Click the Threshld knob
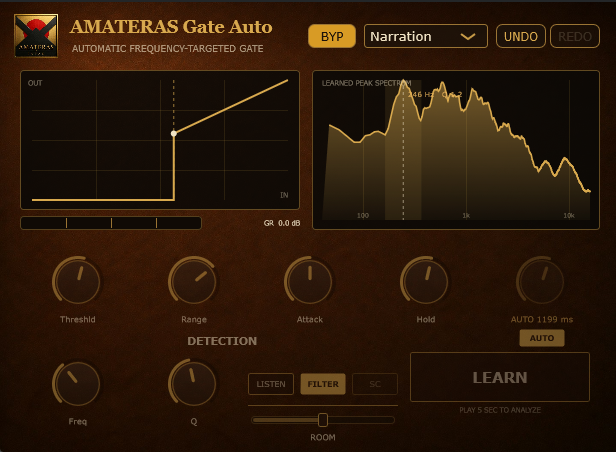Screen dimensions: 616x452 point(77,280)
